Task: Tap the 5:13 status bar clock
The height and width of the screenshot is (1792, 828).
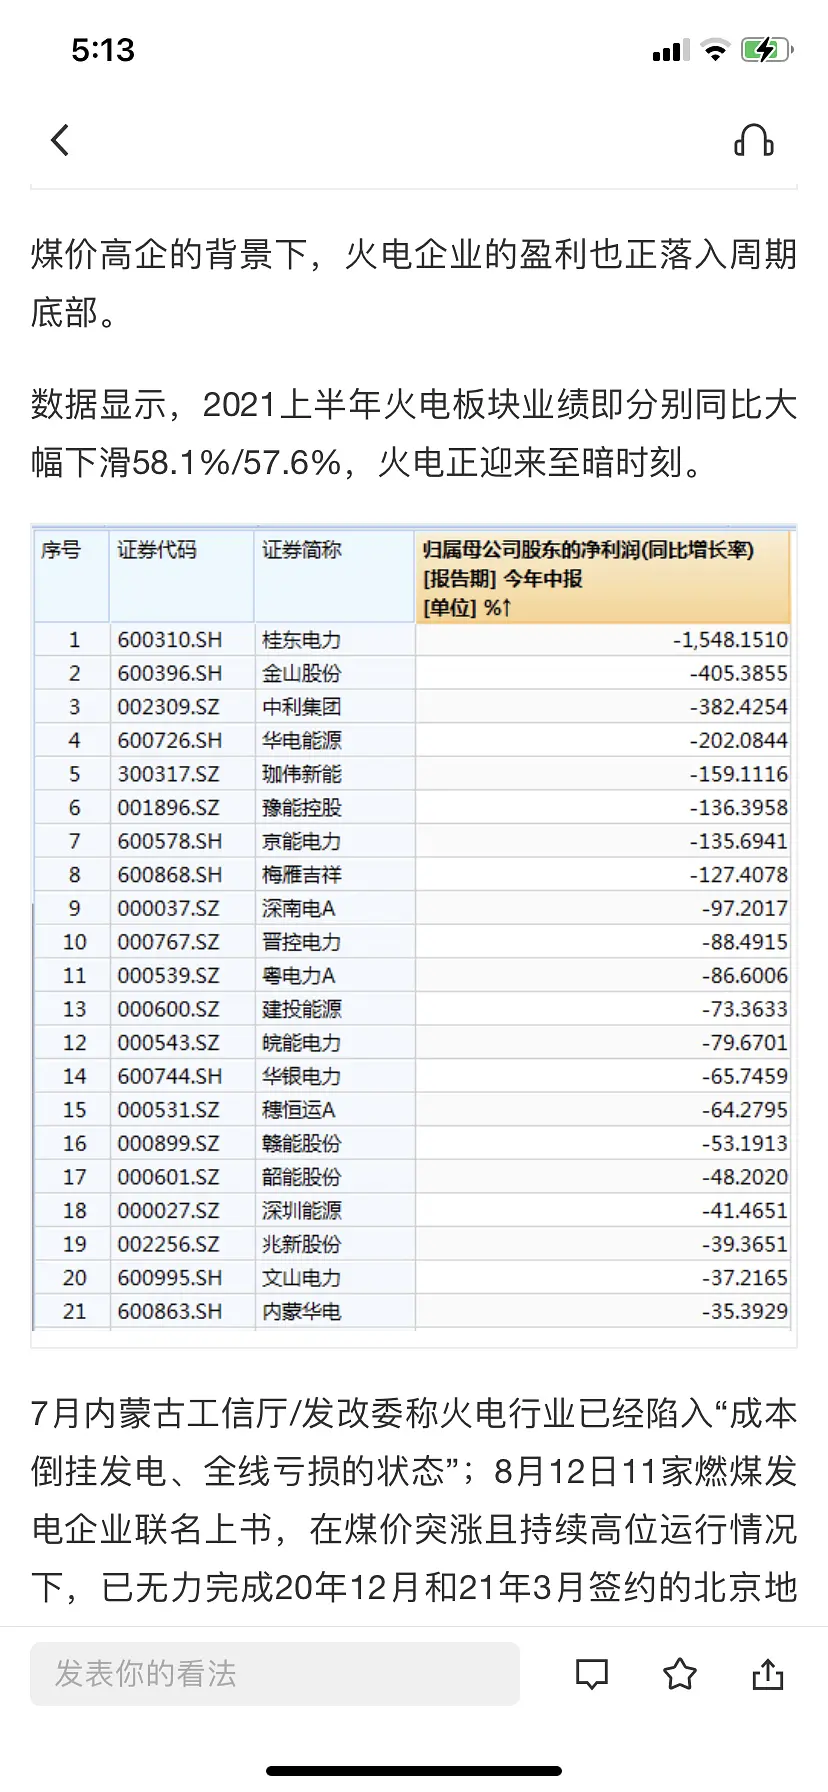Action: (x=103, y=50)
